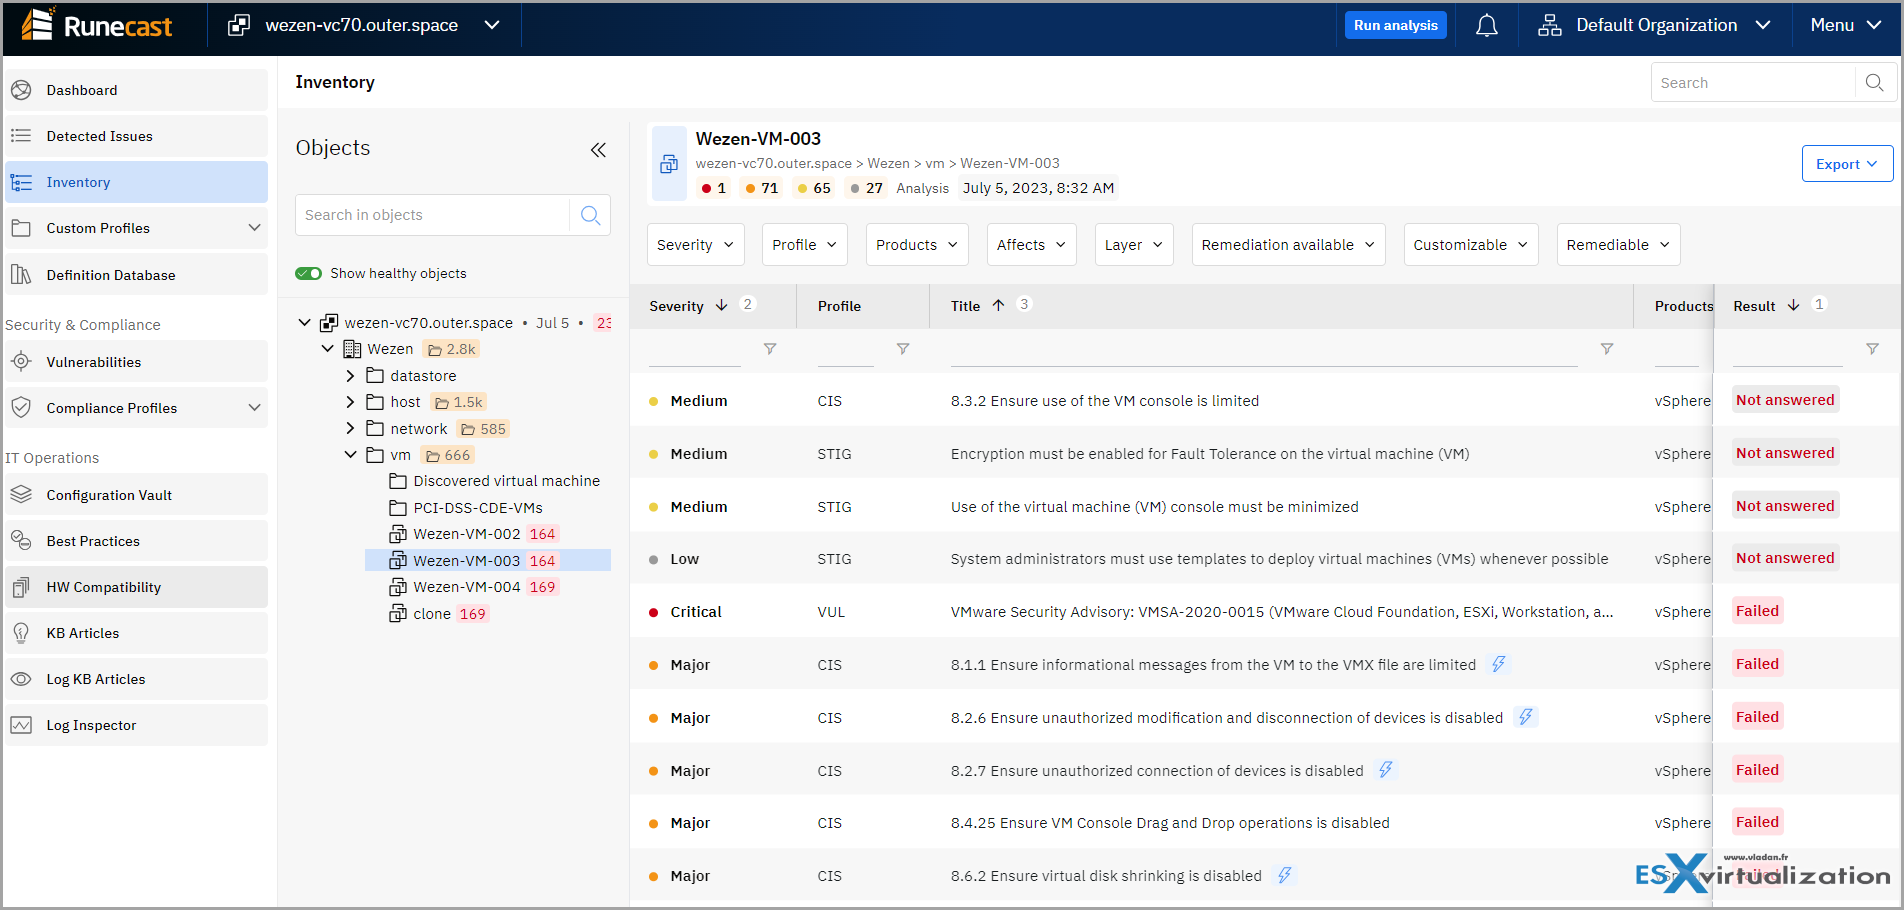
Task: Toggle Show healthy objects switch
Action: click(308, 273)
